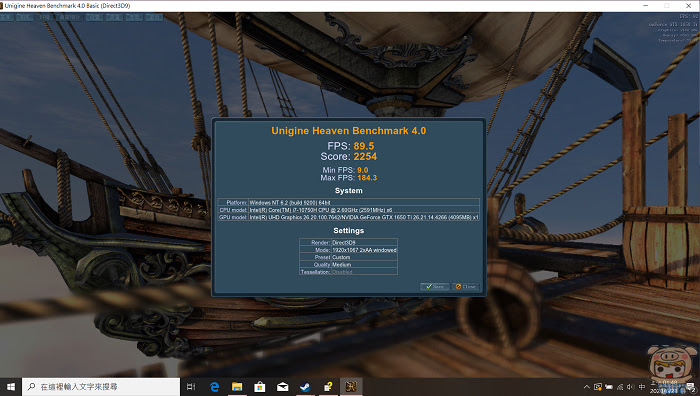Switch the Chinese input method indicator
700x396 pixels.
[642, 387]
